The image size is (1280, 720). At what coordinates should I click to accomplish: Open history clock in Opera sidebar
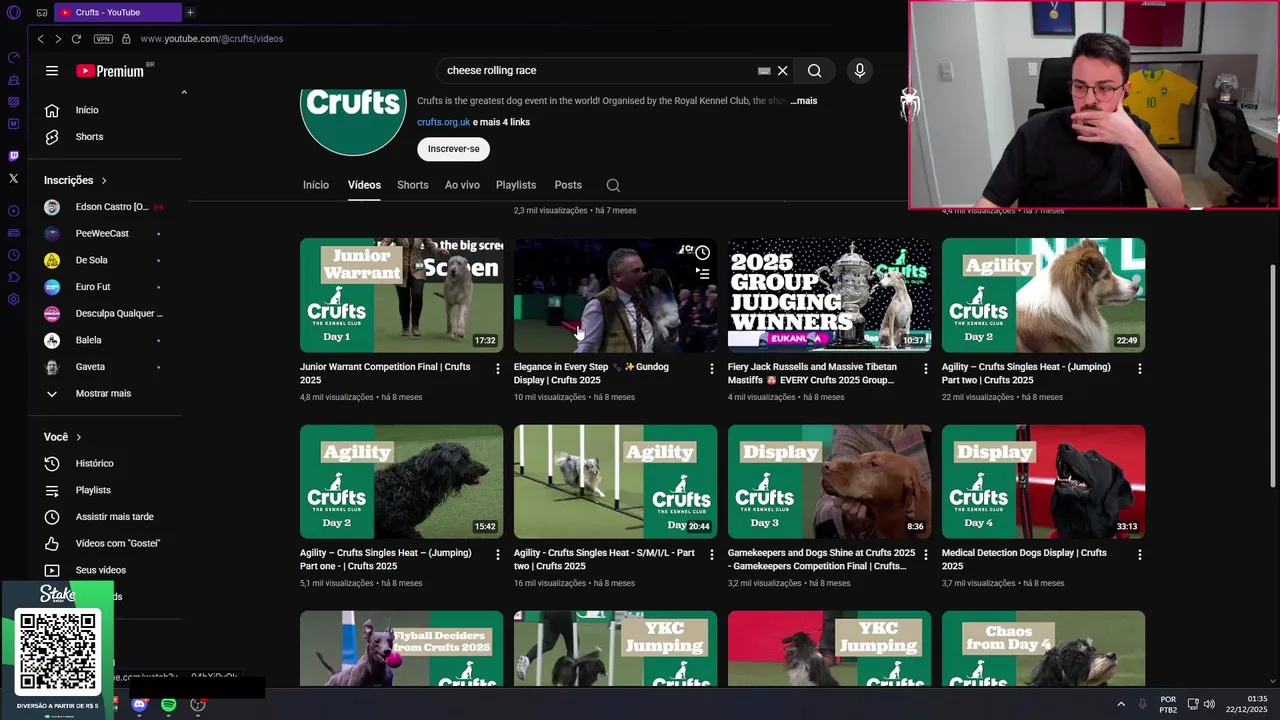pyautogui.click(x=13, y=255)
